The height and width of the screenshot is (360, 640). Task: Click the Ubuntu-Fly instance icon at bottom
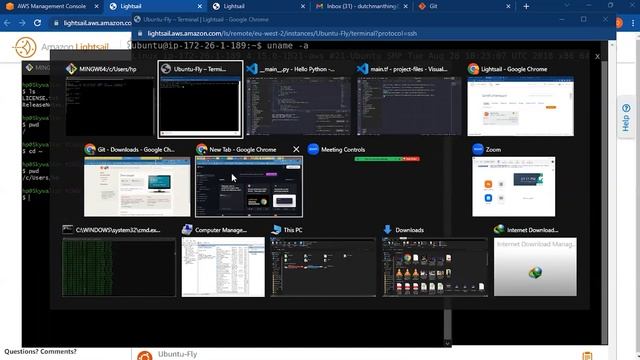(144, 356)
